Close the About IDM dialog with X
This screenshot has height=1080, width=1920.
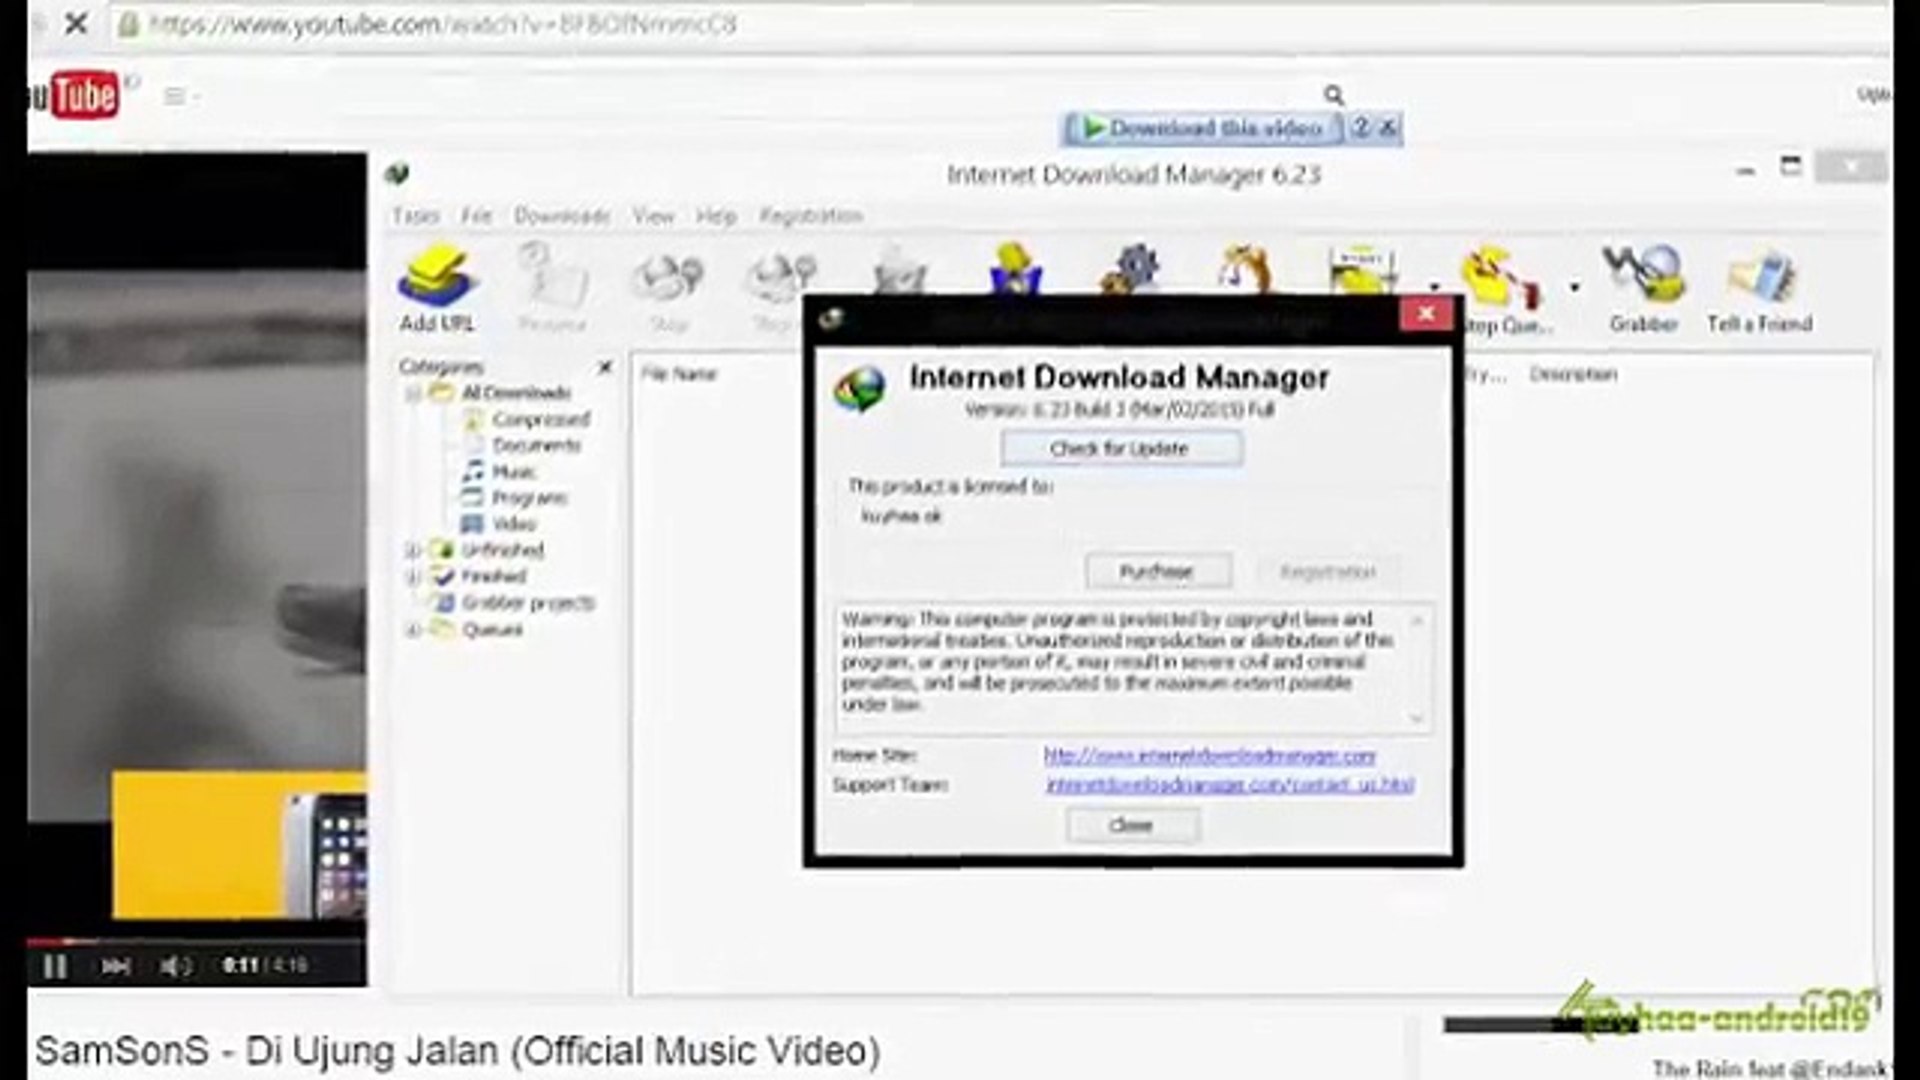pyautogui.click(x=1426, y=314)
